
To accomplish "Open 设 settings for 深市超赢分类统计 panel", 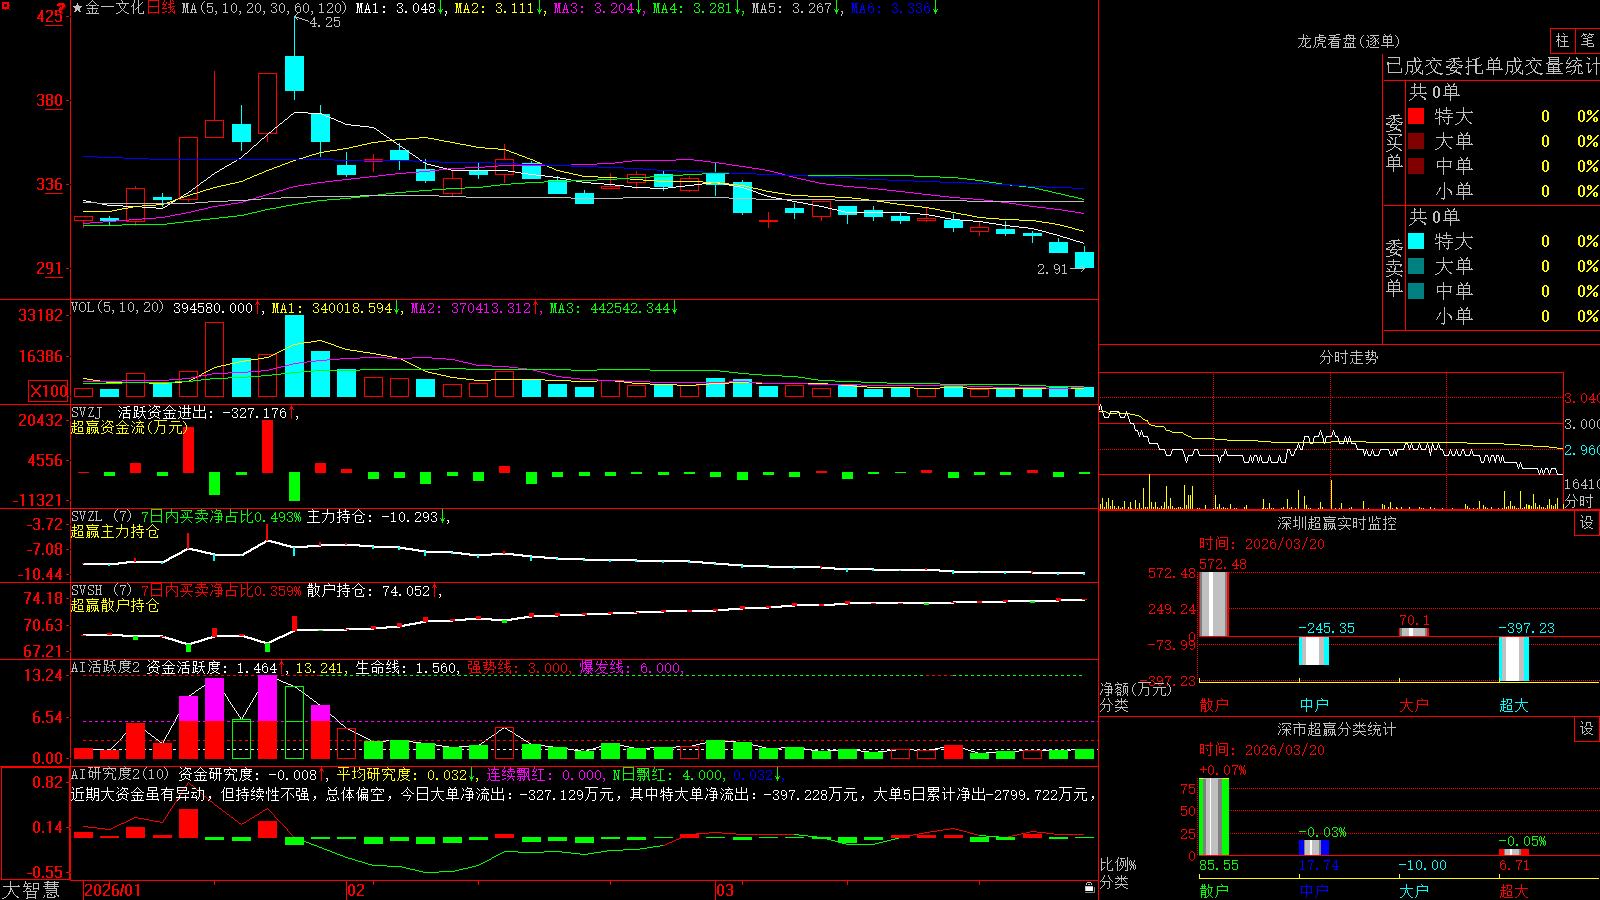I will (1587, 729).
